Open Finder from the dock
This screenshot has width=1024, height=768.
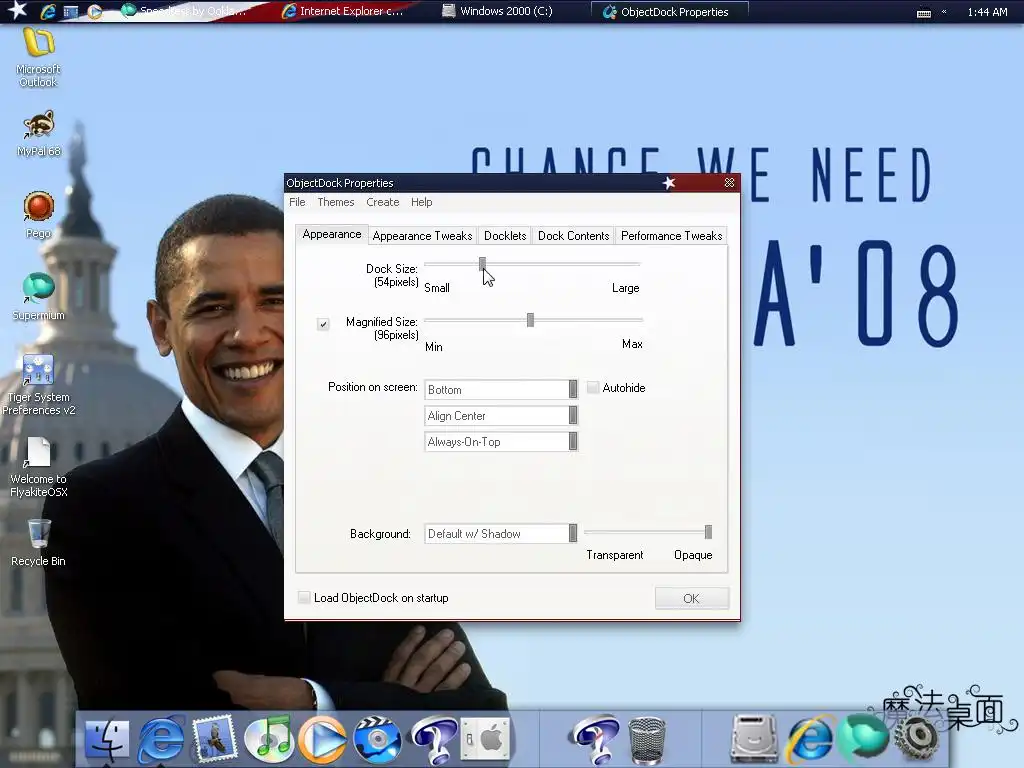106,740
